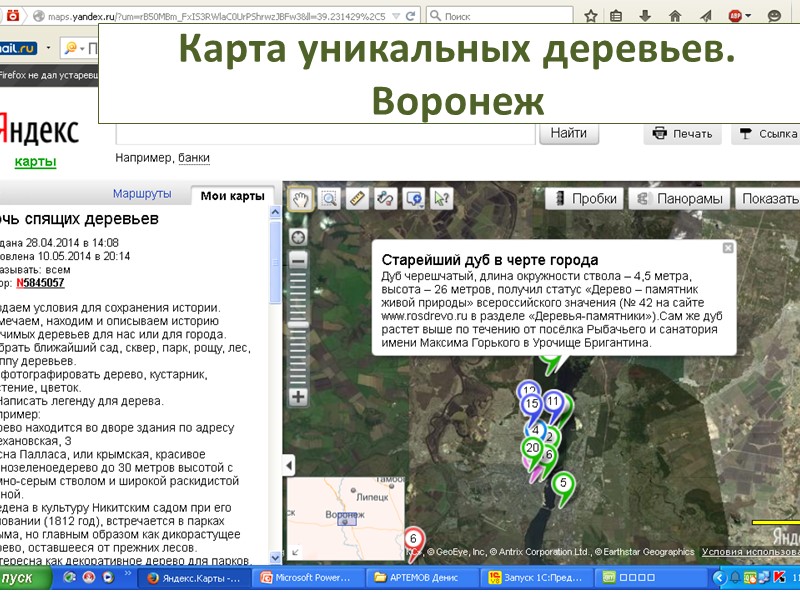Zoom out with the minus button
800x600 pixels.
[298, 261]
